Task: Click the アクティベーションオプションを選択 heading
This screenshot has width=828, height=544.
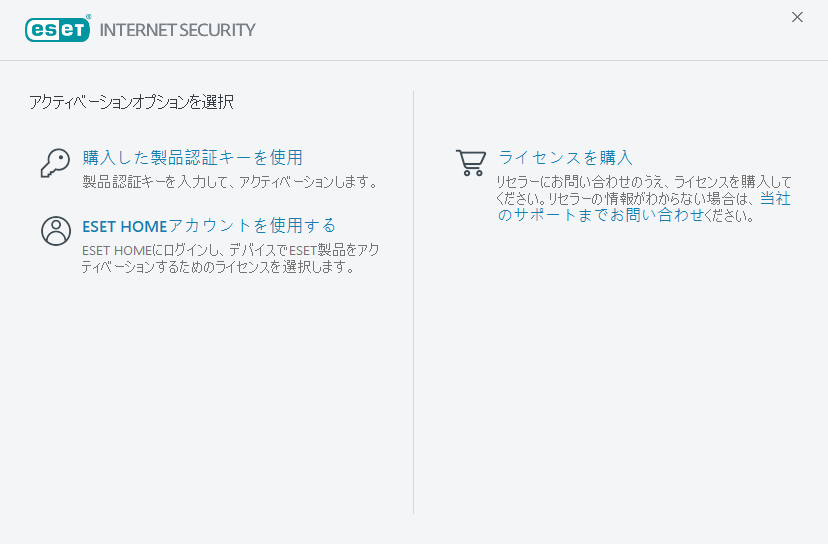Action: pyautogui.click(x=132, y=101)
